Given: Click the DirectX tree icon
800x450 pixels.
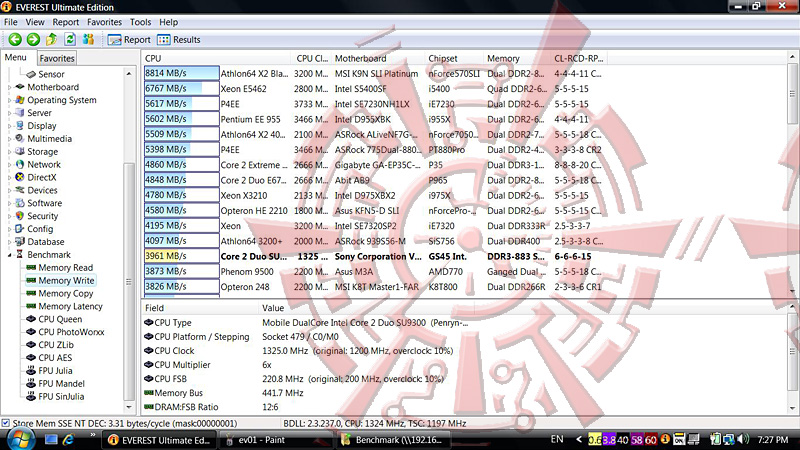Looking at the screenshot, I should pyautogui.click(x=20, y=177).
